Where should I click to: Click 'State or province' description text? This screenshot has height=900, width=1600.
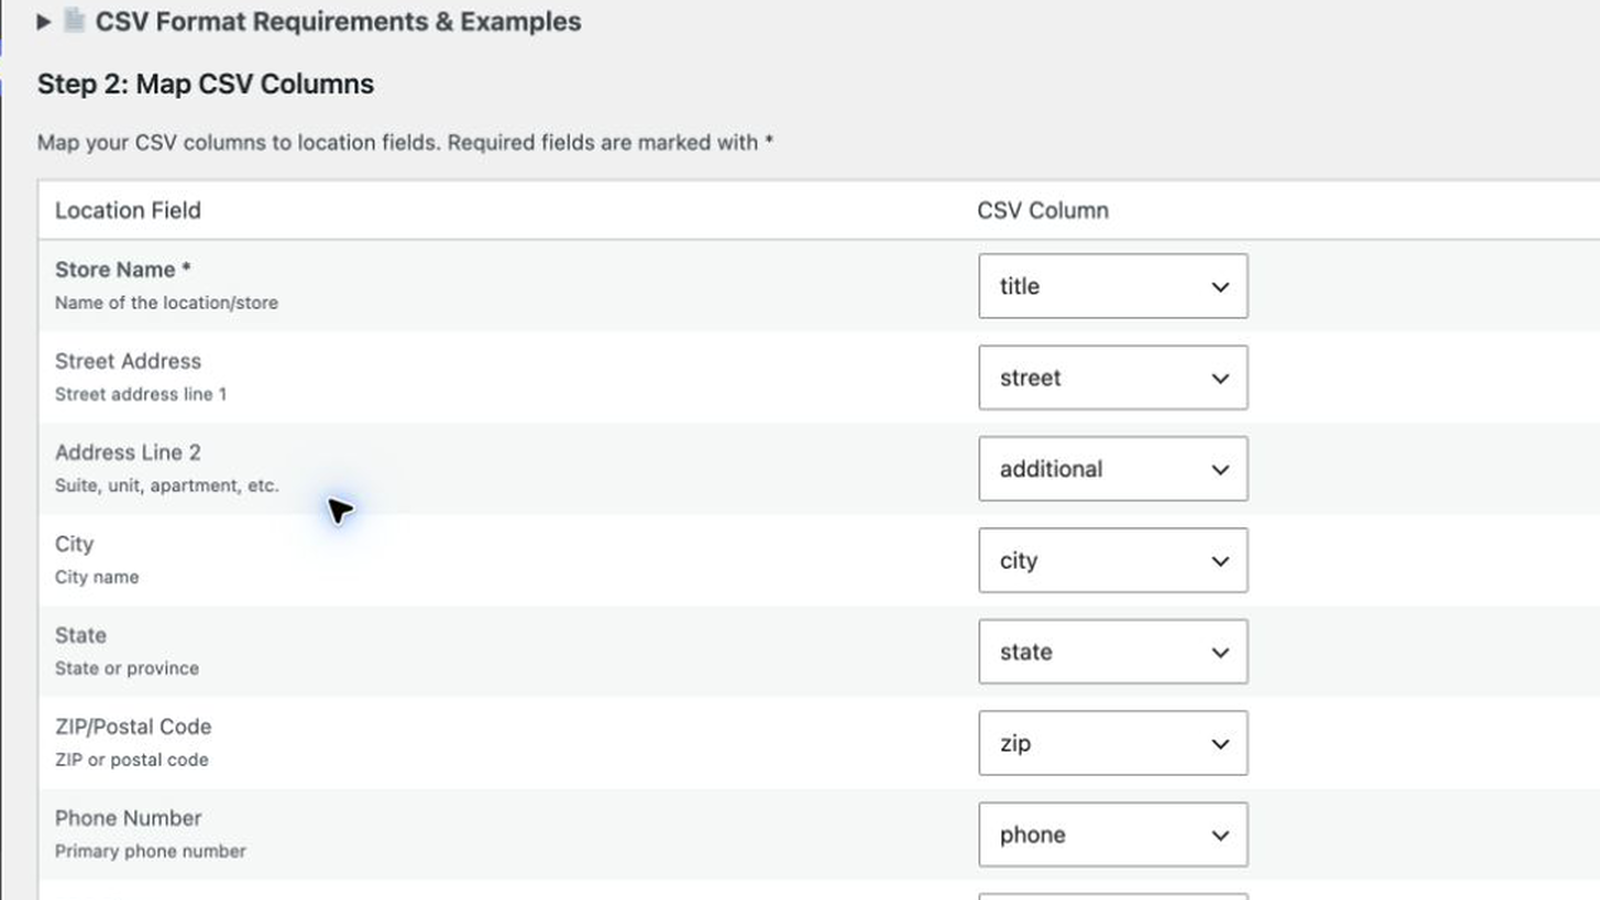(x=127, y=668)
